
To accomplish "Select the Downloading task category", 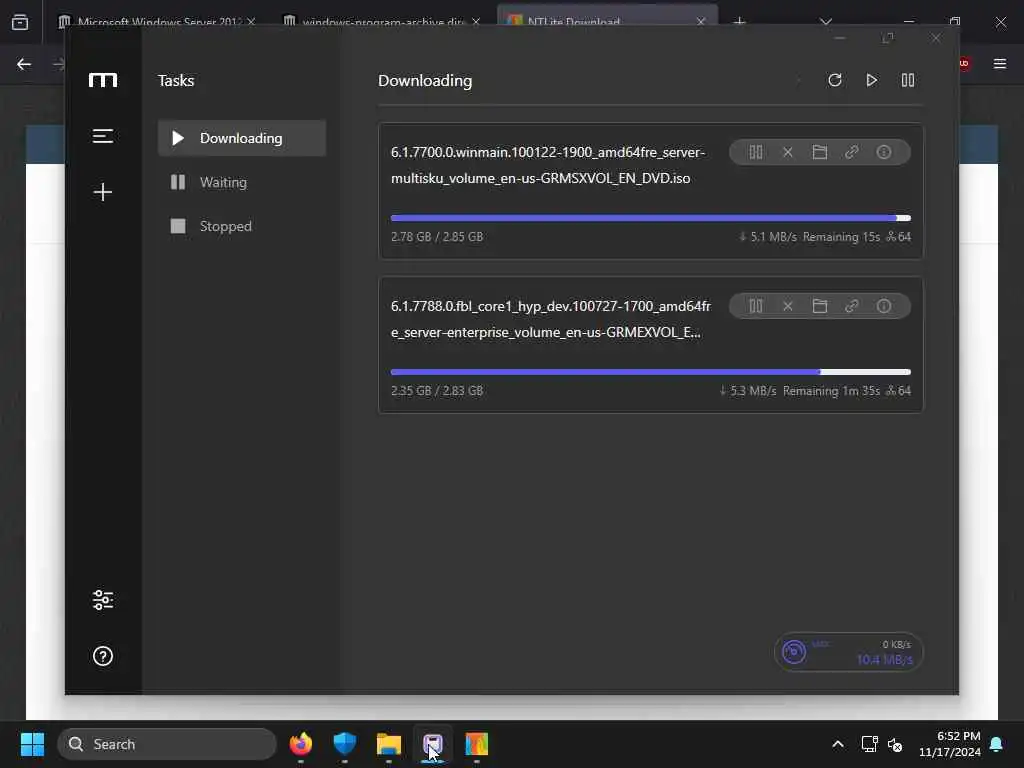I will tap(242, 138).
